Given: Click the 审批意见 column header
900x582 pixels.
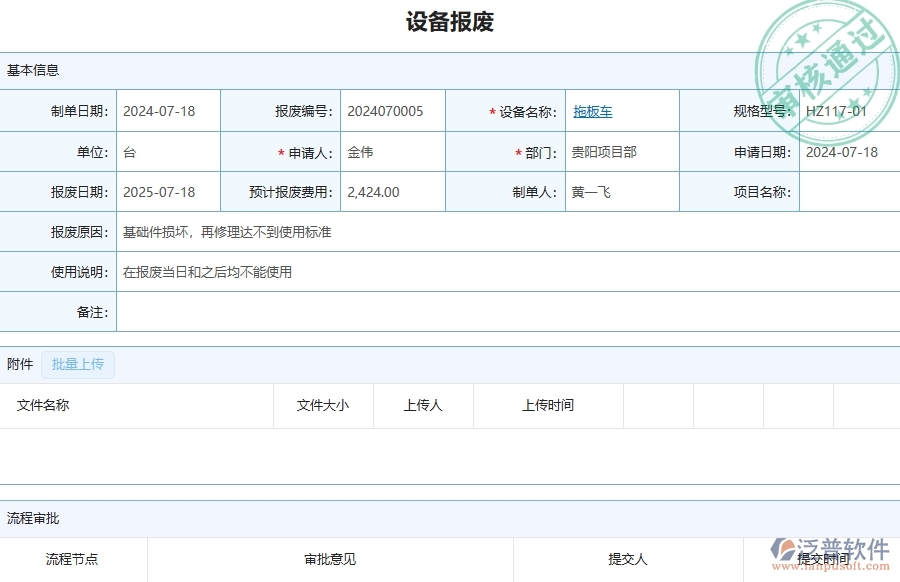Looking at the screenshot, I should (x=328, y=559).
